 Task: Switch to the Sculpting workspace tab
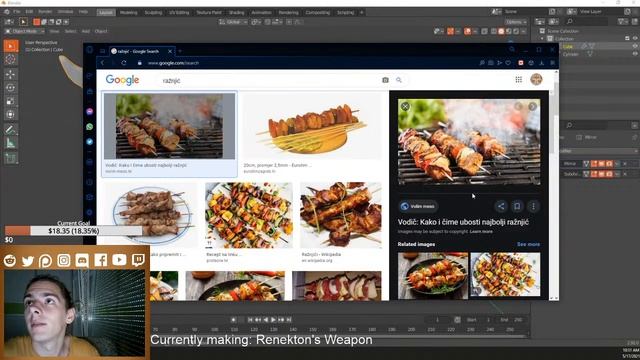click(x=153, y=13)
